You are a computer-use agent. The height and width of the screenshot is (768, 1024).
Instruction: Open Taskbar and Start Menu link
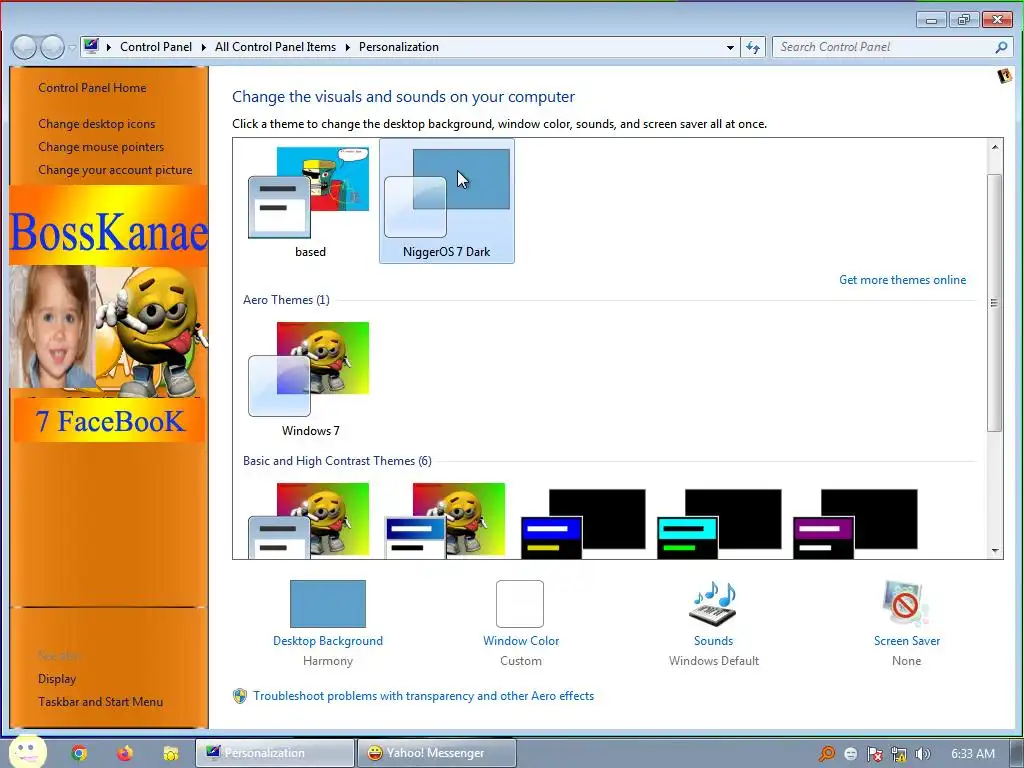(101, 702)
